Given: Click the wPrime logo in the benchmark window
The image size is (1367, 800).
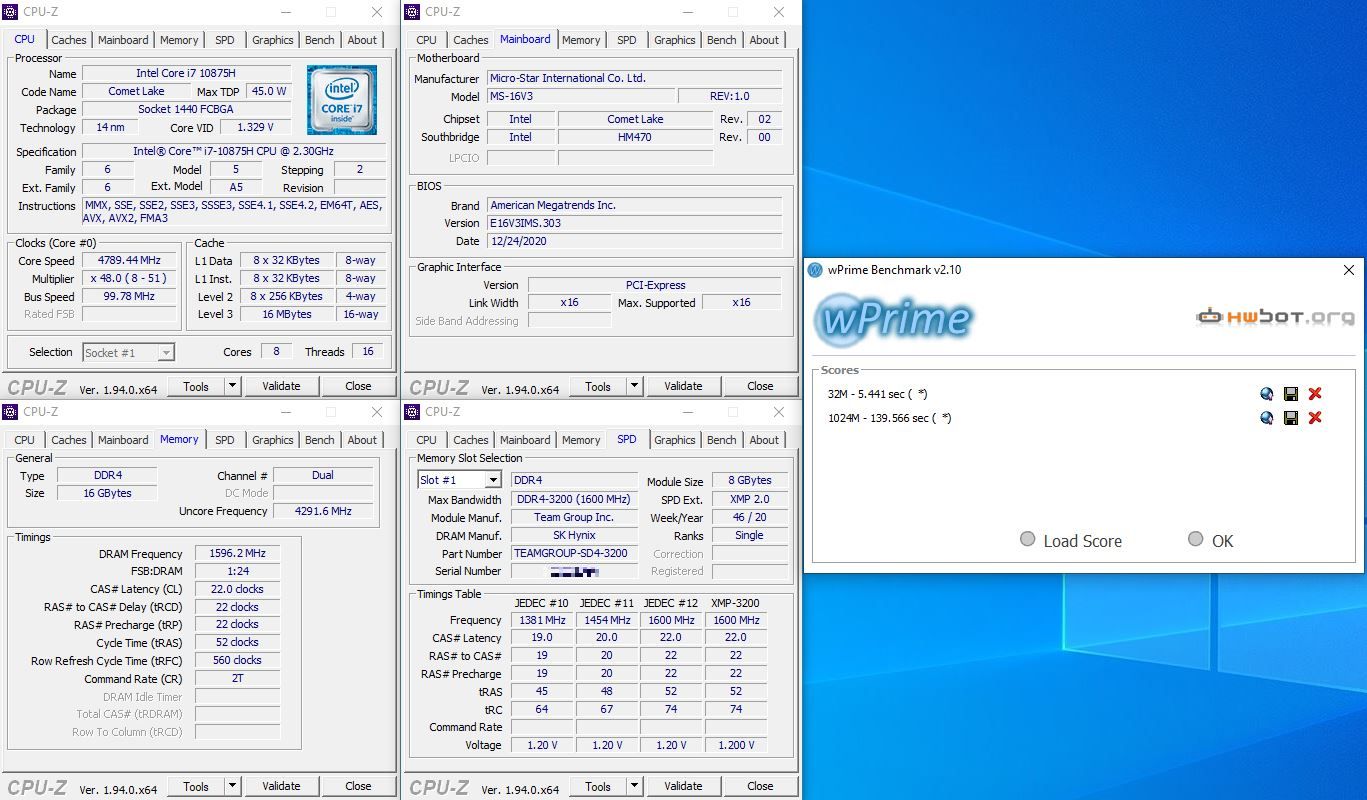Looking at the screenshot, I should [893, 319].
